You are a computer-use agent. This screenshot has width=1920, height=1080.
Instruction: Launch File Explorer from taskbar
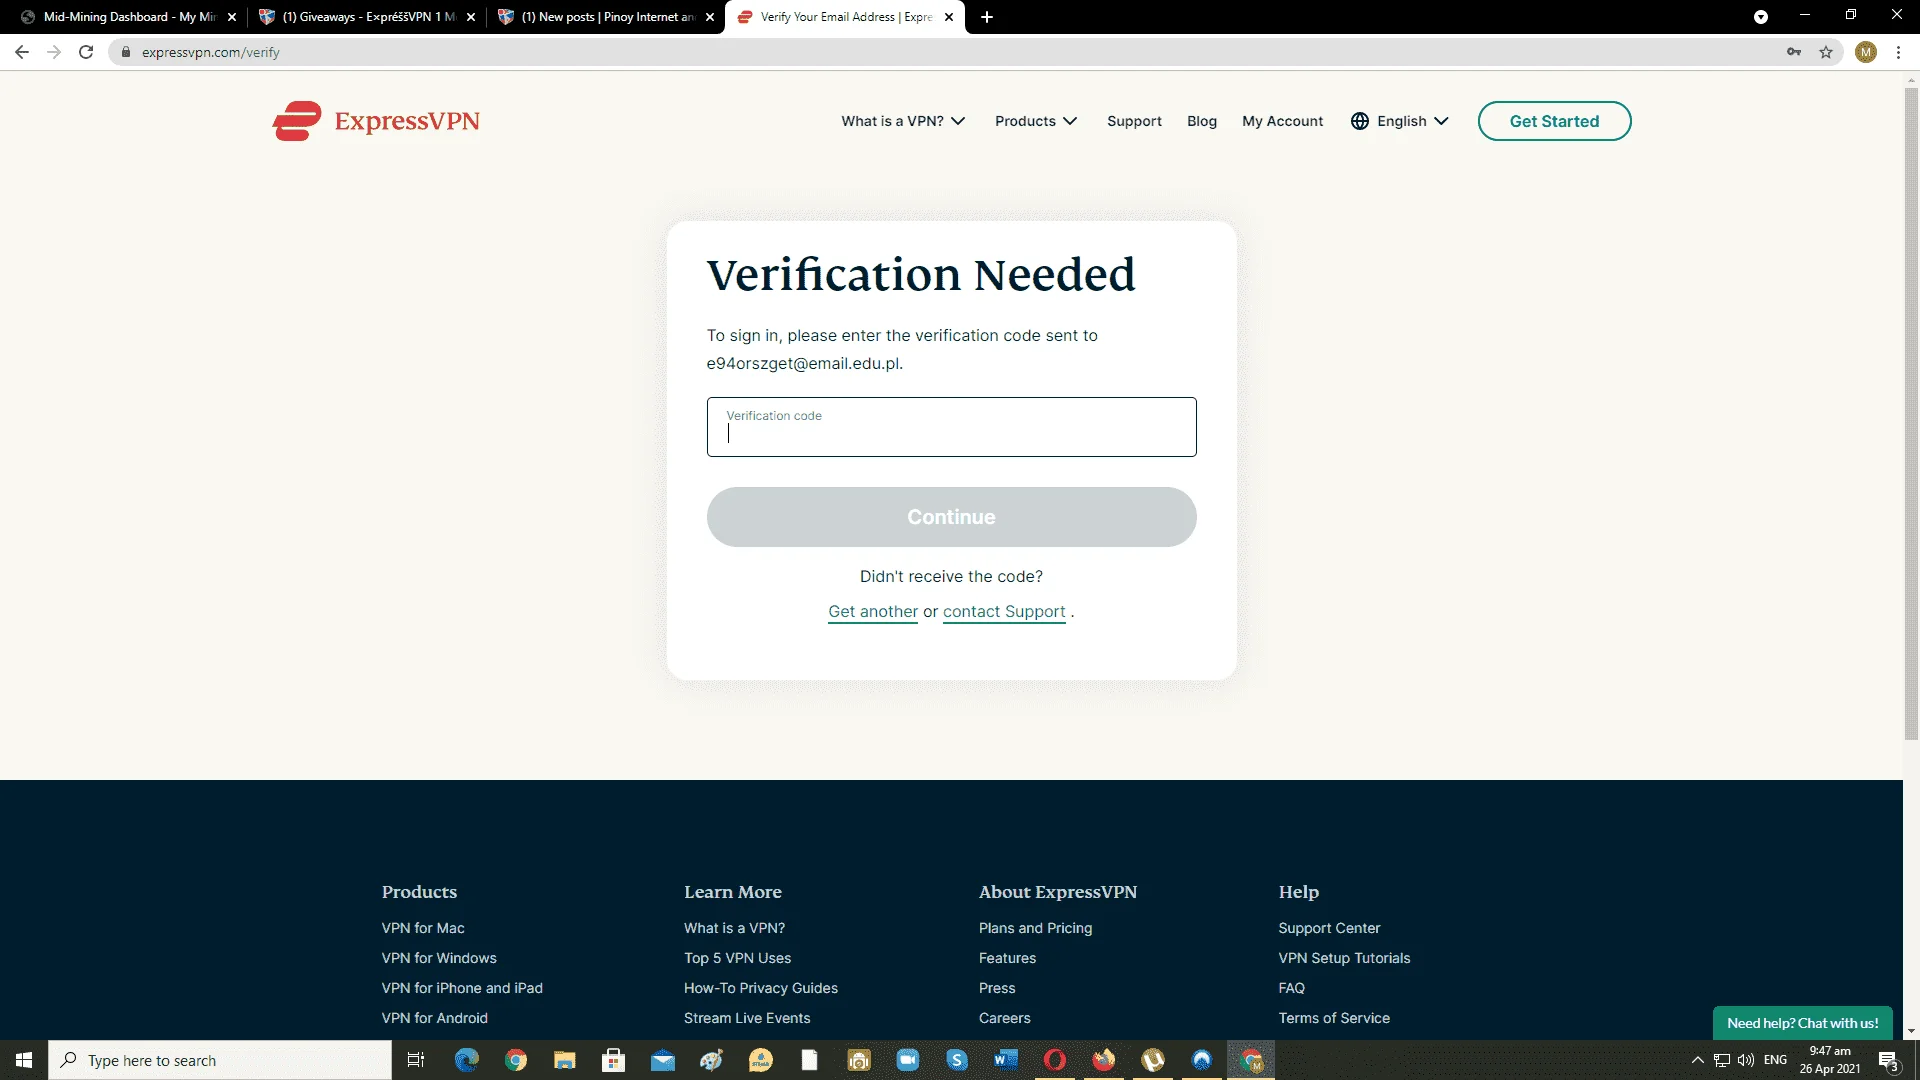click(565, 1060)
